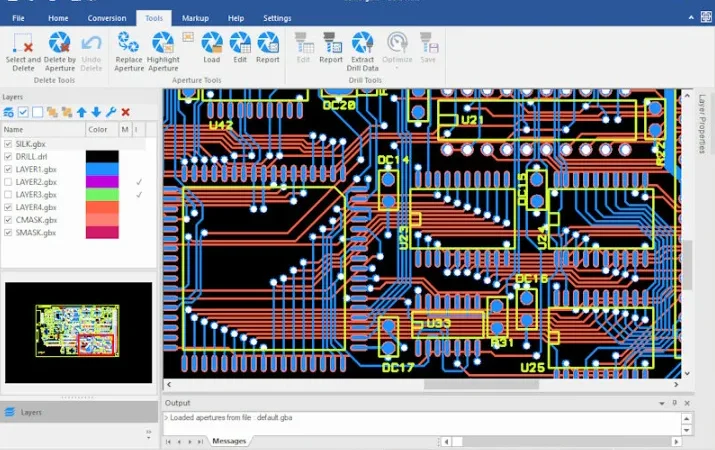This screenshot has width=715, height=450.
Task: Choose Delete by Aperture tool
Action: pyautogui.click(x=60, y=52)
